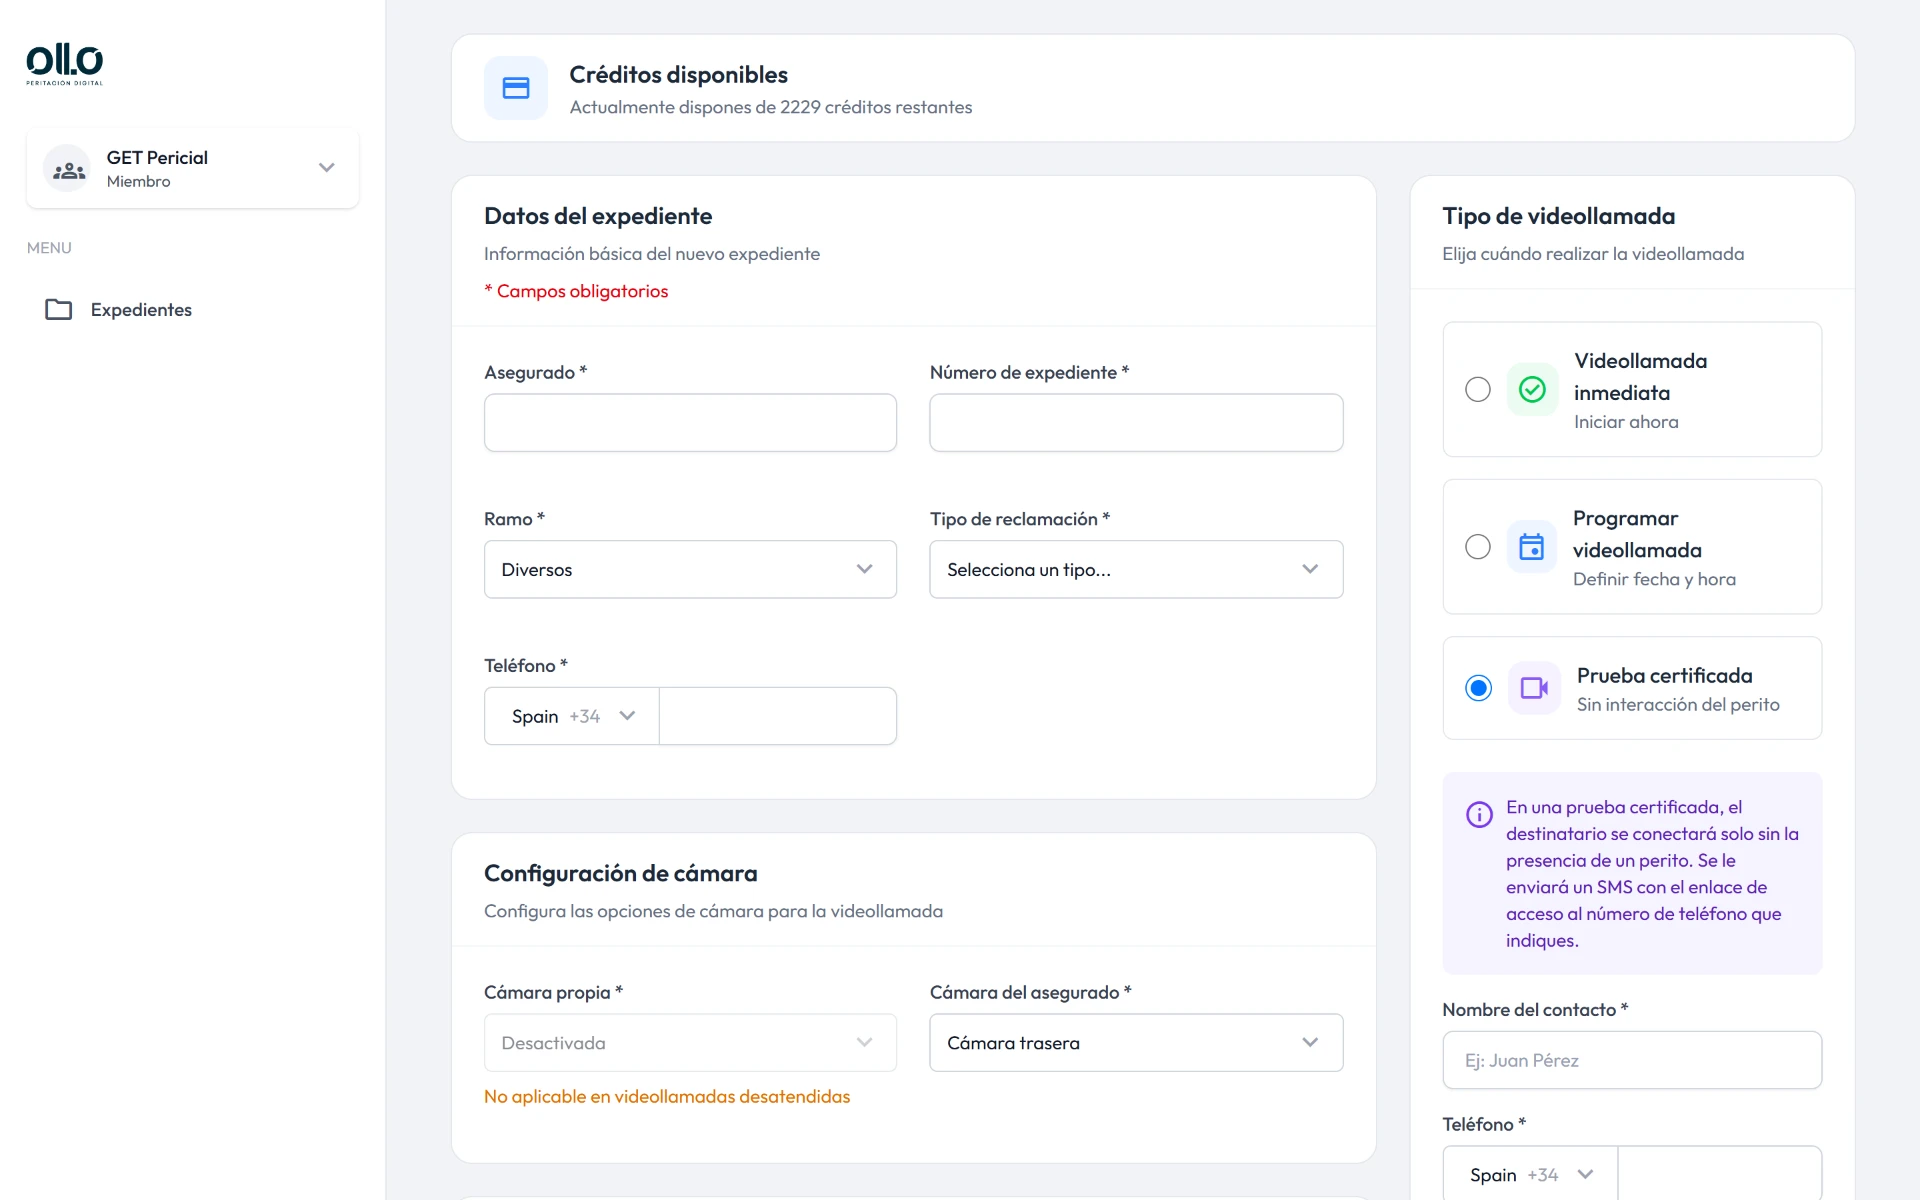Select the Videollamada inmediata radio button
The width and height of the screenshot is (1920, 1200).
pyautogui.click(x=1478, y=389)
